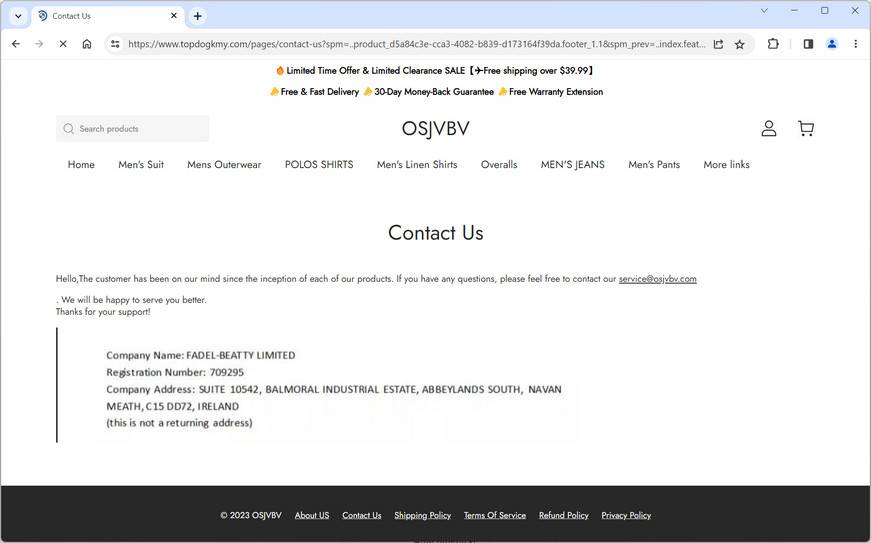The height and width of the screenshot is (543, 871).
Task: Select the Contact Us browser tab
Action: click(108, 16)
